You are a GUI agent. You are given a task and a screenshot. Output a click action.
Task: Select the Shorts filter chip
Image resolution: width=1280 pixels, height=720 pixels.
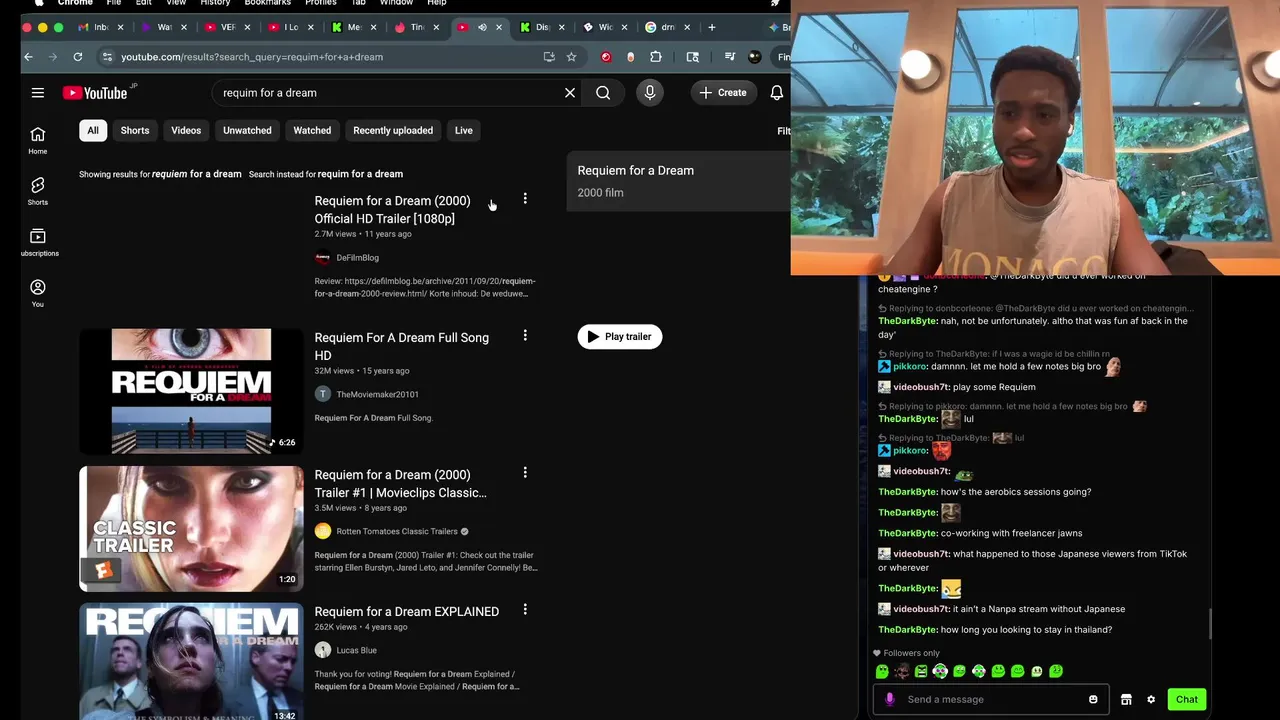(x=135, y=130)
